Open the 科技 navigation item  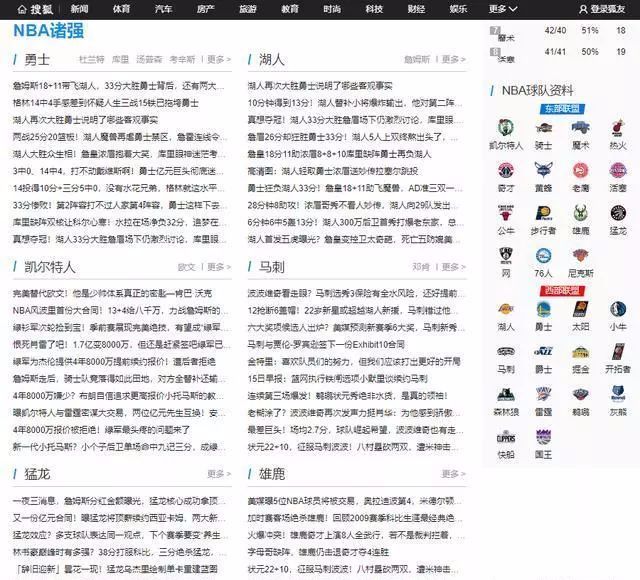click(x=374, y=9)
